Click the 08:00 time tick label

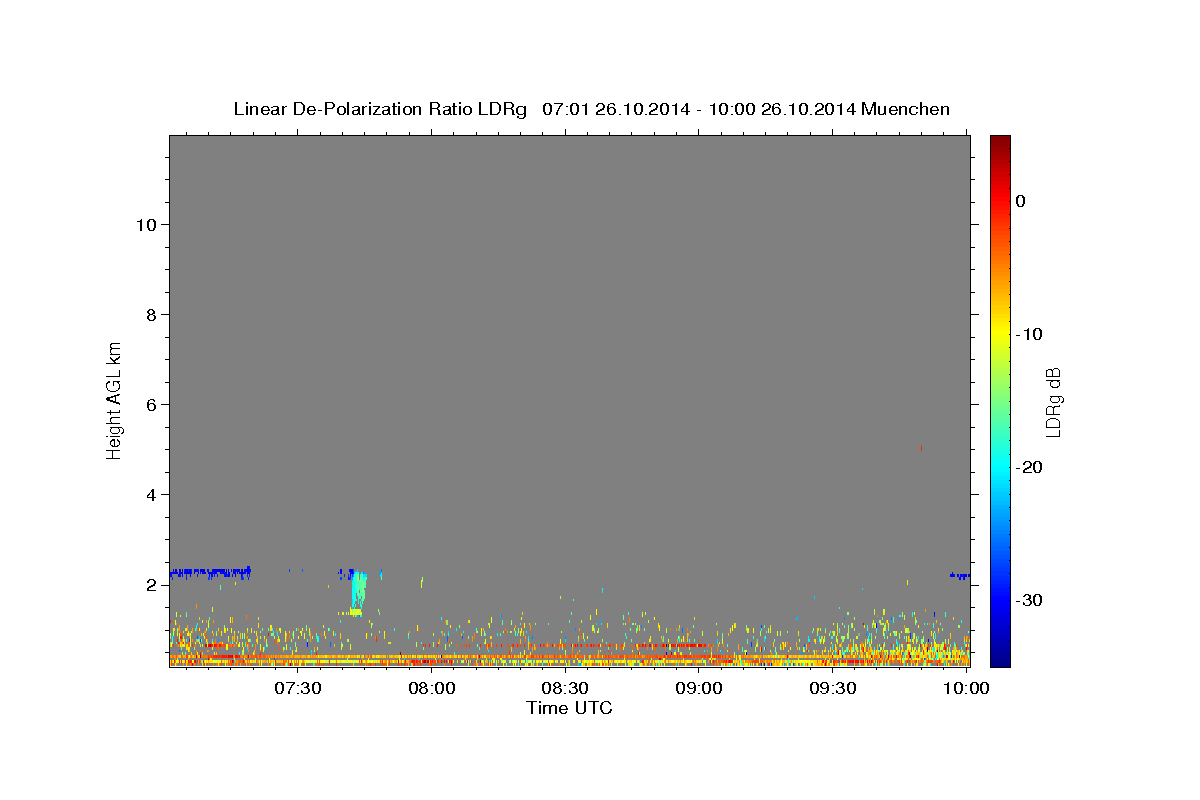432,688
